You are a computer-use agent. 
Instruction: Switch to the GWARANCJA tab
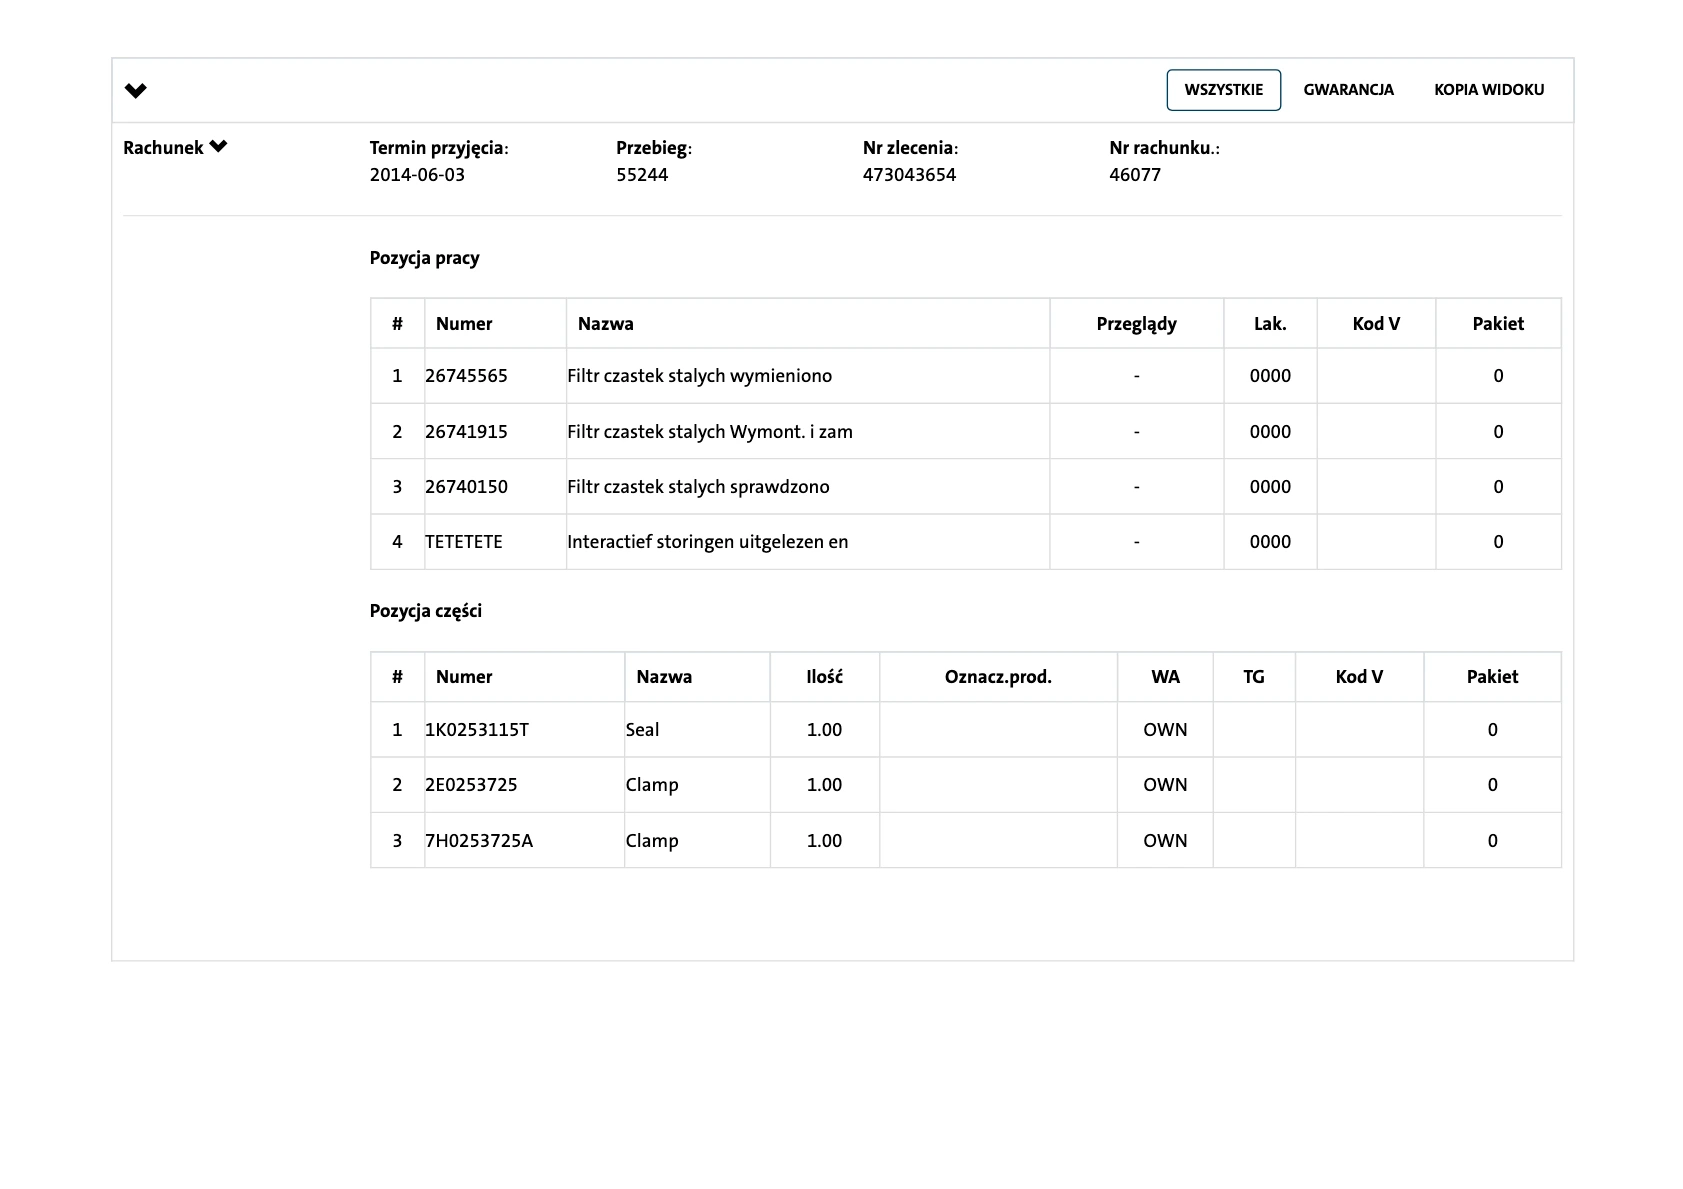[1348, 90]
